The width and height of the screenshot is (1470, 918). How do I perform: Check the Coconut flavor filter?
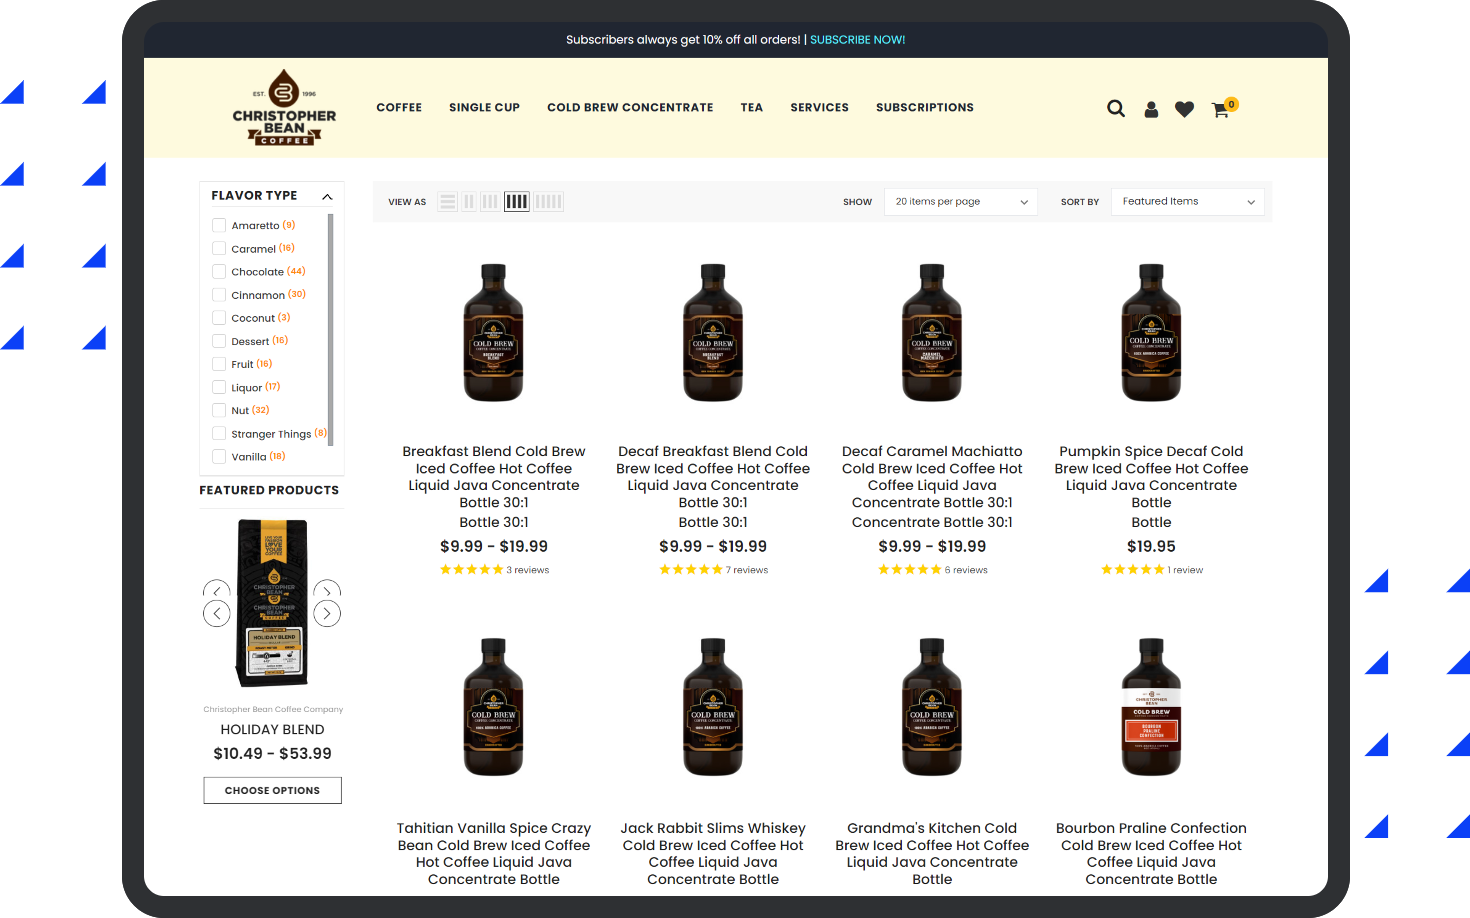(x=219, y=318)
